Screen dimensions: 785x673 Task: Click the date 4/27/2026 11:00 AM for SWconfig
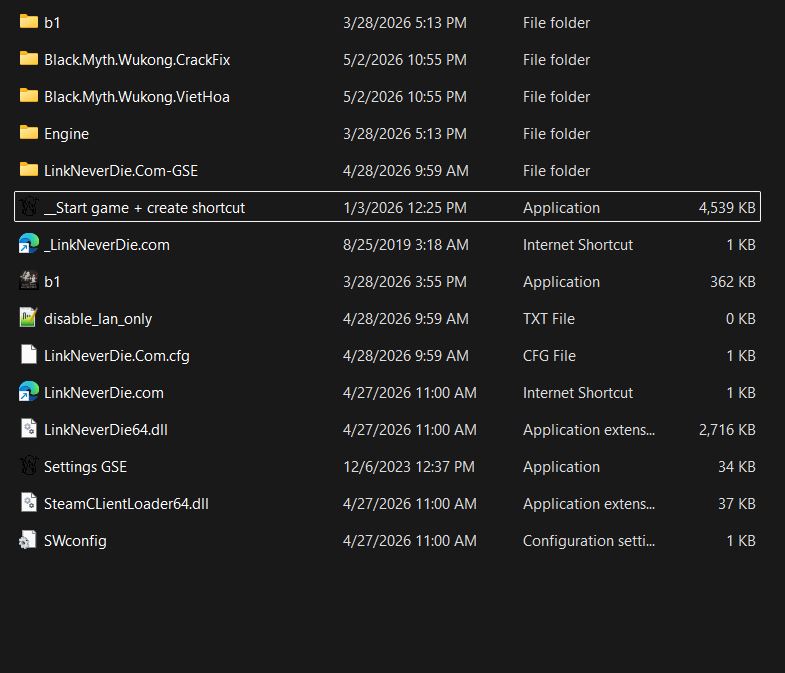(410, 541)
